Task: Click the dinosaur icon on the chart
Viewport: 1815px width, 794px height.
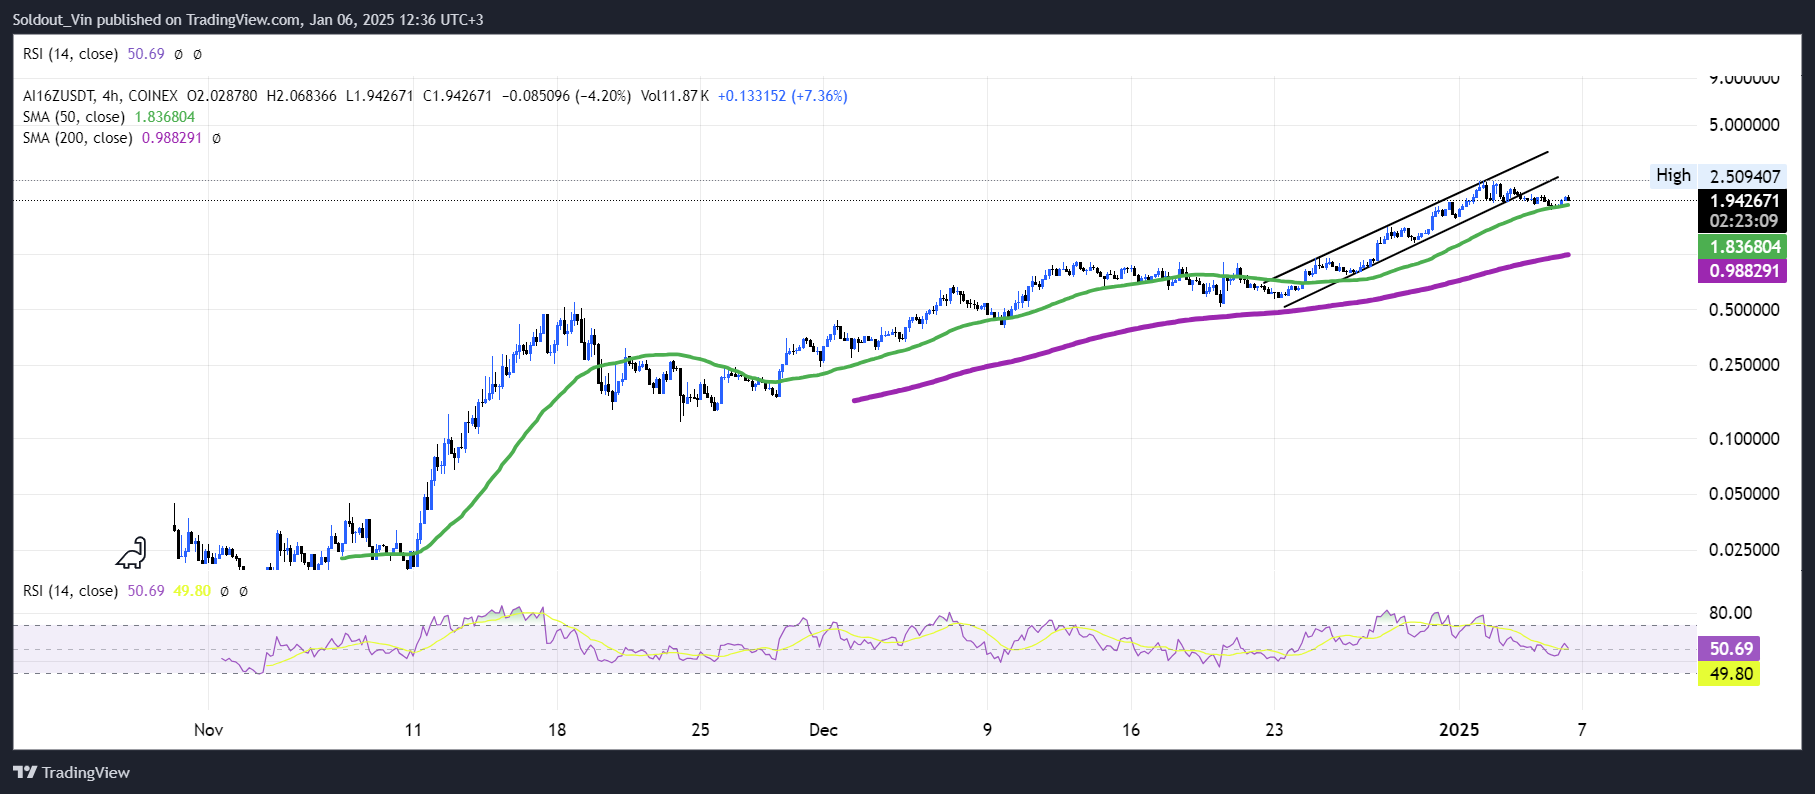Action: pyautogui.click(x=132, y=553)
